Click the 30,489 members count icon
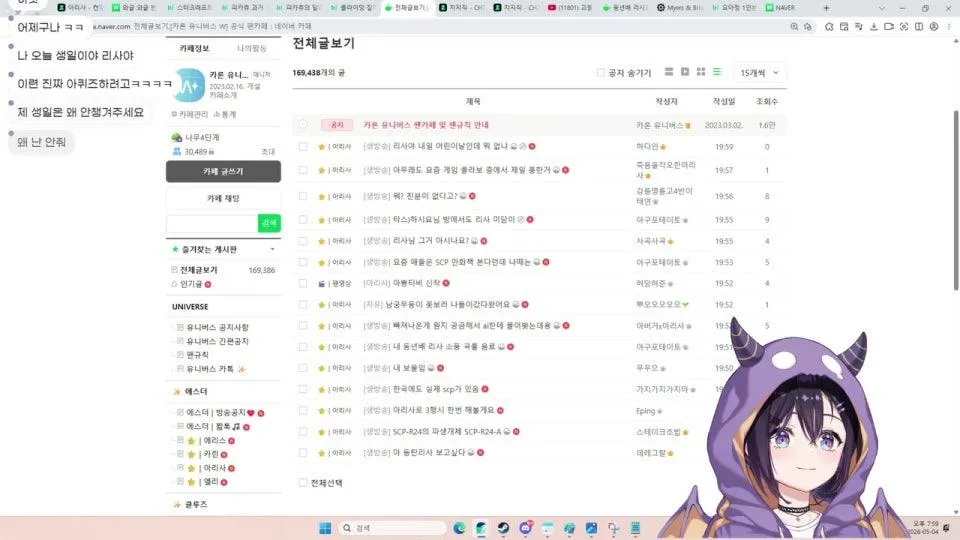Screen dimensions: 960x540 [177, 151]
